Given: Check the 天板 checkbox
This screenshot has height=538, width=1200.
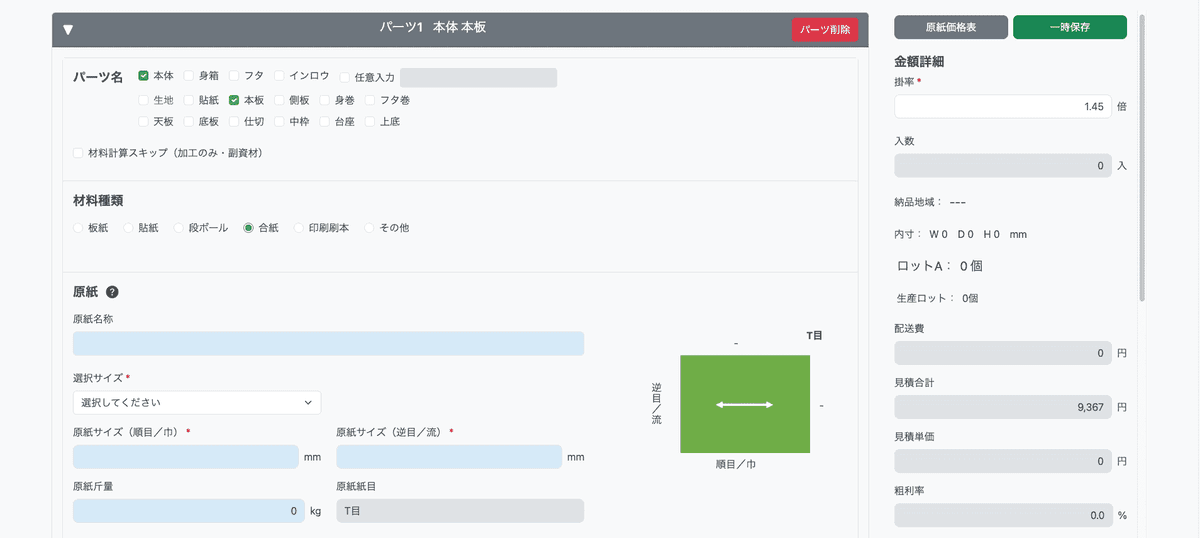Looking at the screenshot, I should [144, 122].
